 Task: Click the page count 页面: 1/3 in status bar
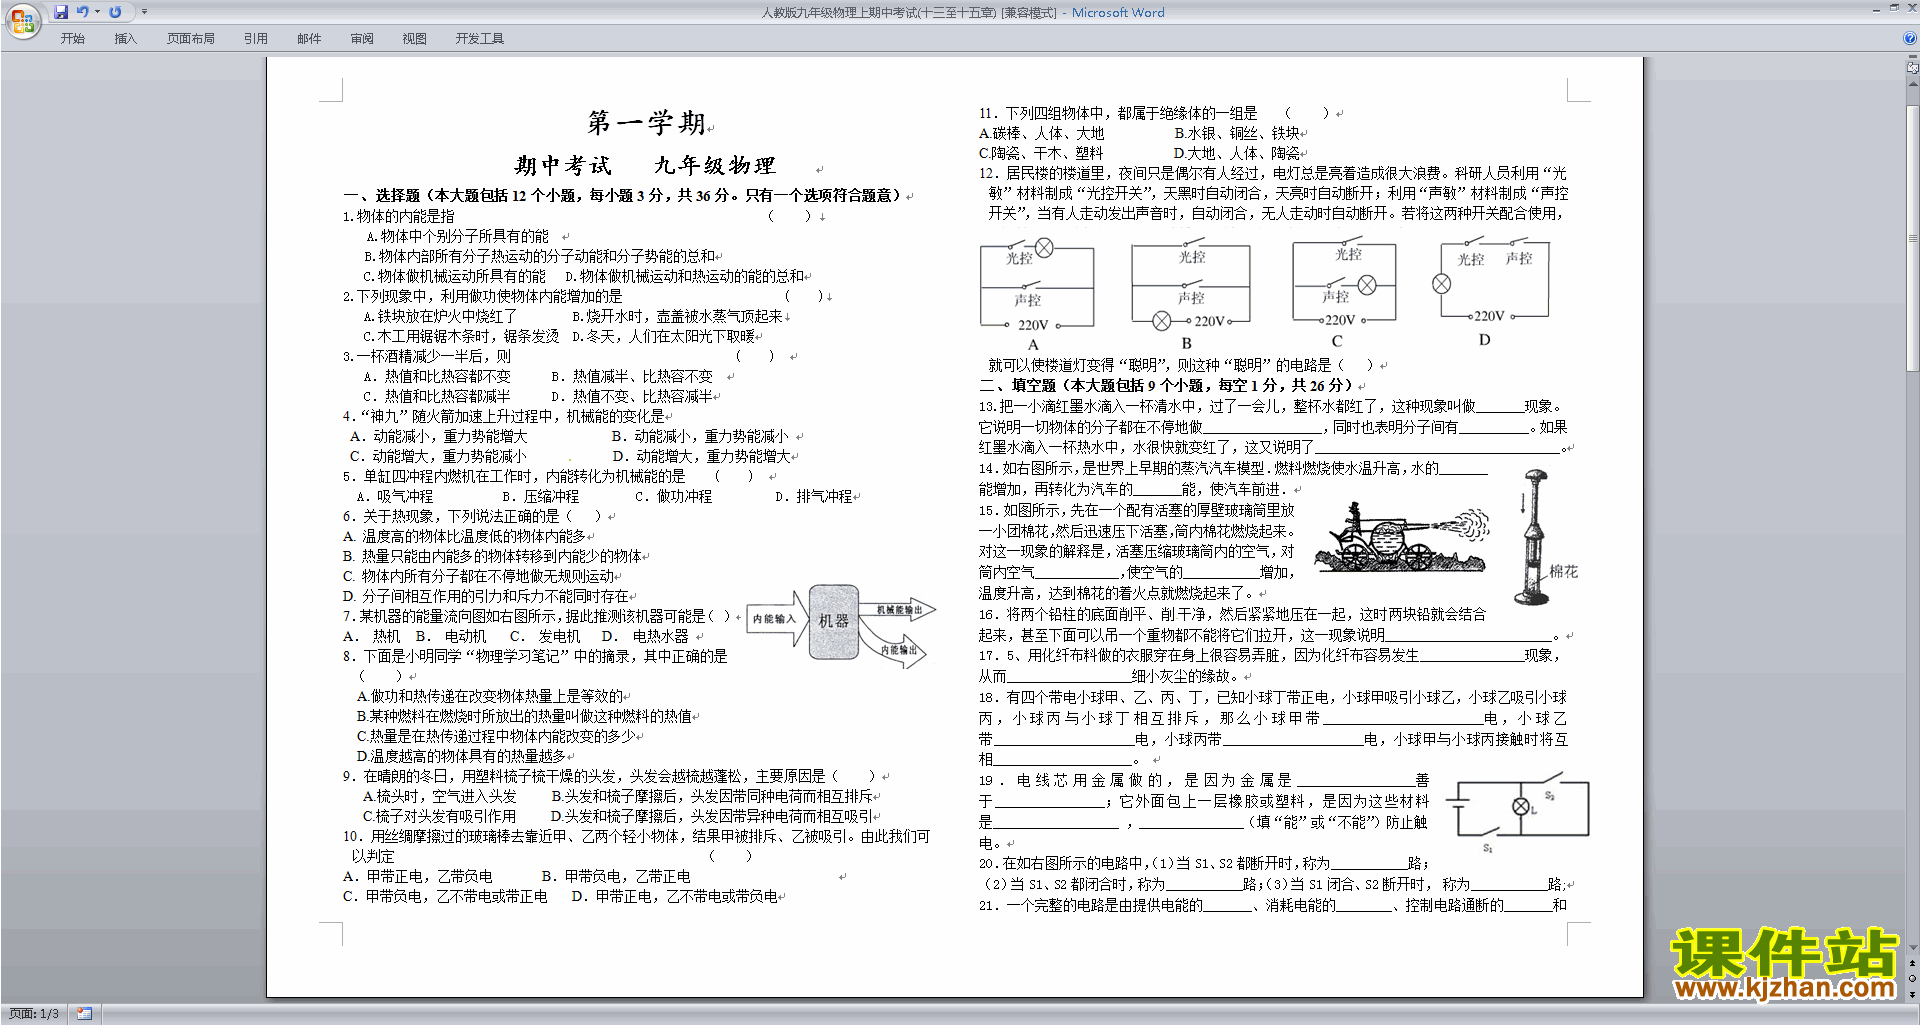34,1014
